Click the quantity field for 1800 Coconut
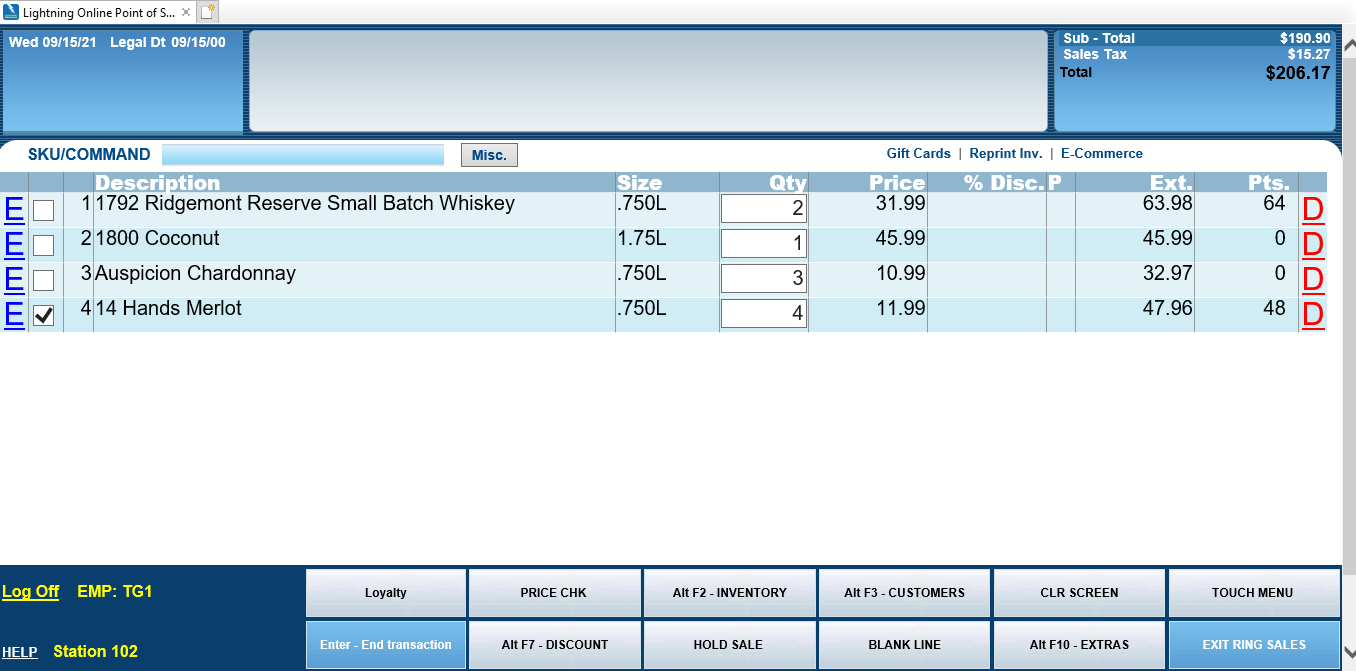This screenshot has height=671, width=1356. point(764,243)
